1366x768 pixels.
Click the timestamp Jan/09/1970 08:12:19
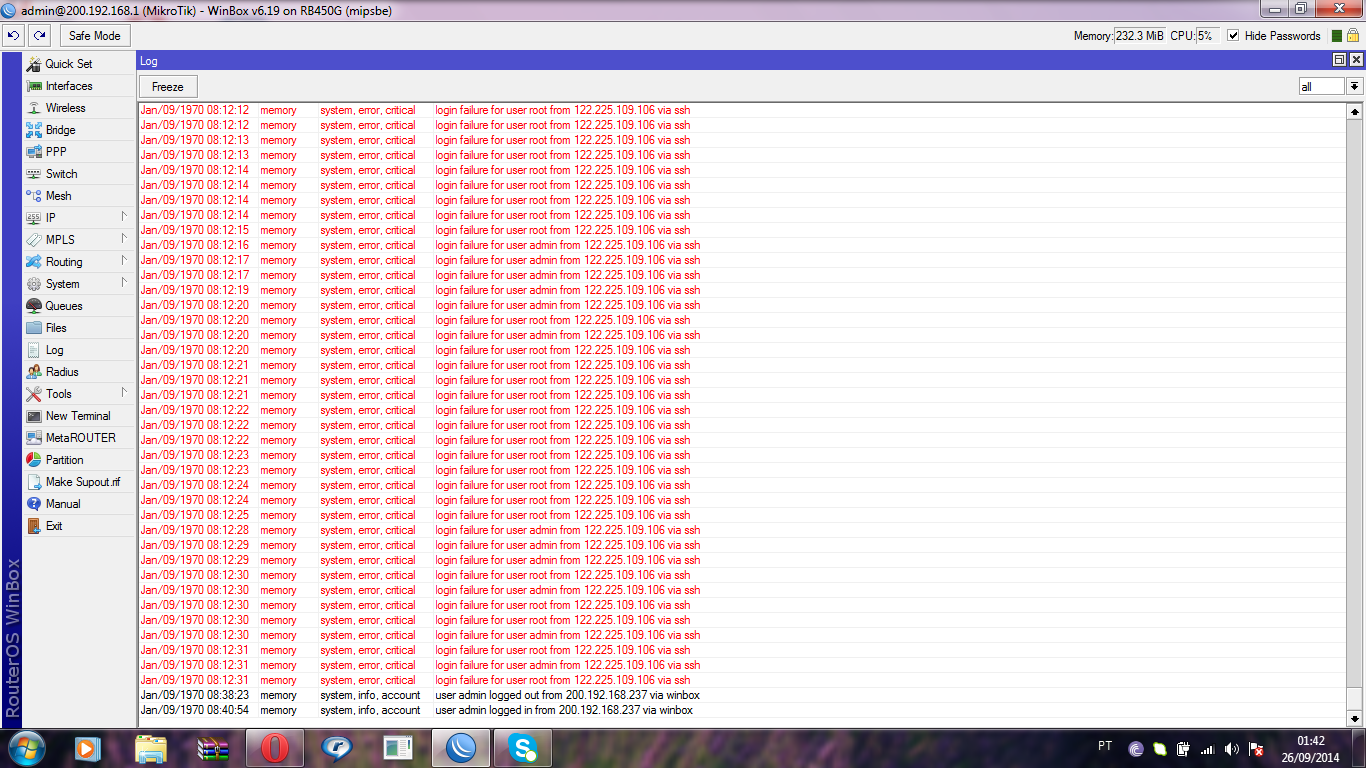[195, 290]
